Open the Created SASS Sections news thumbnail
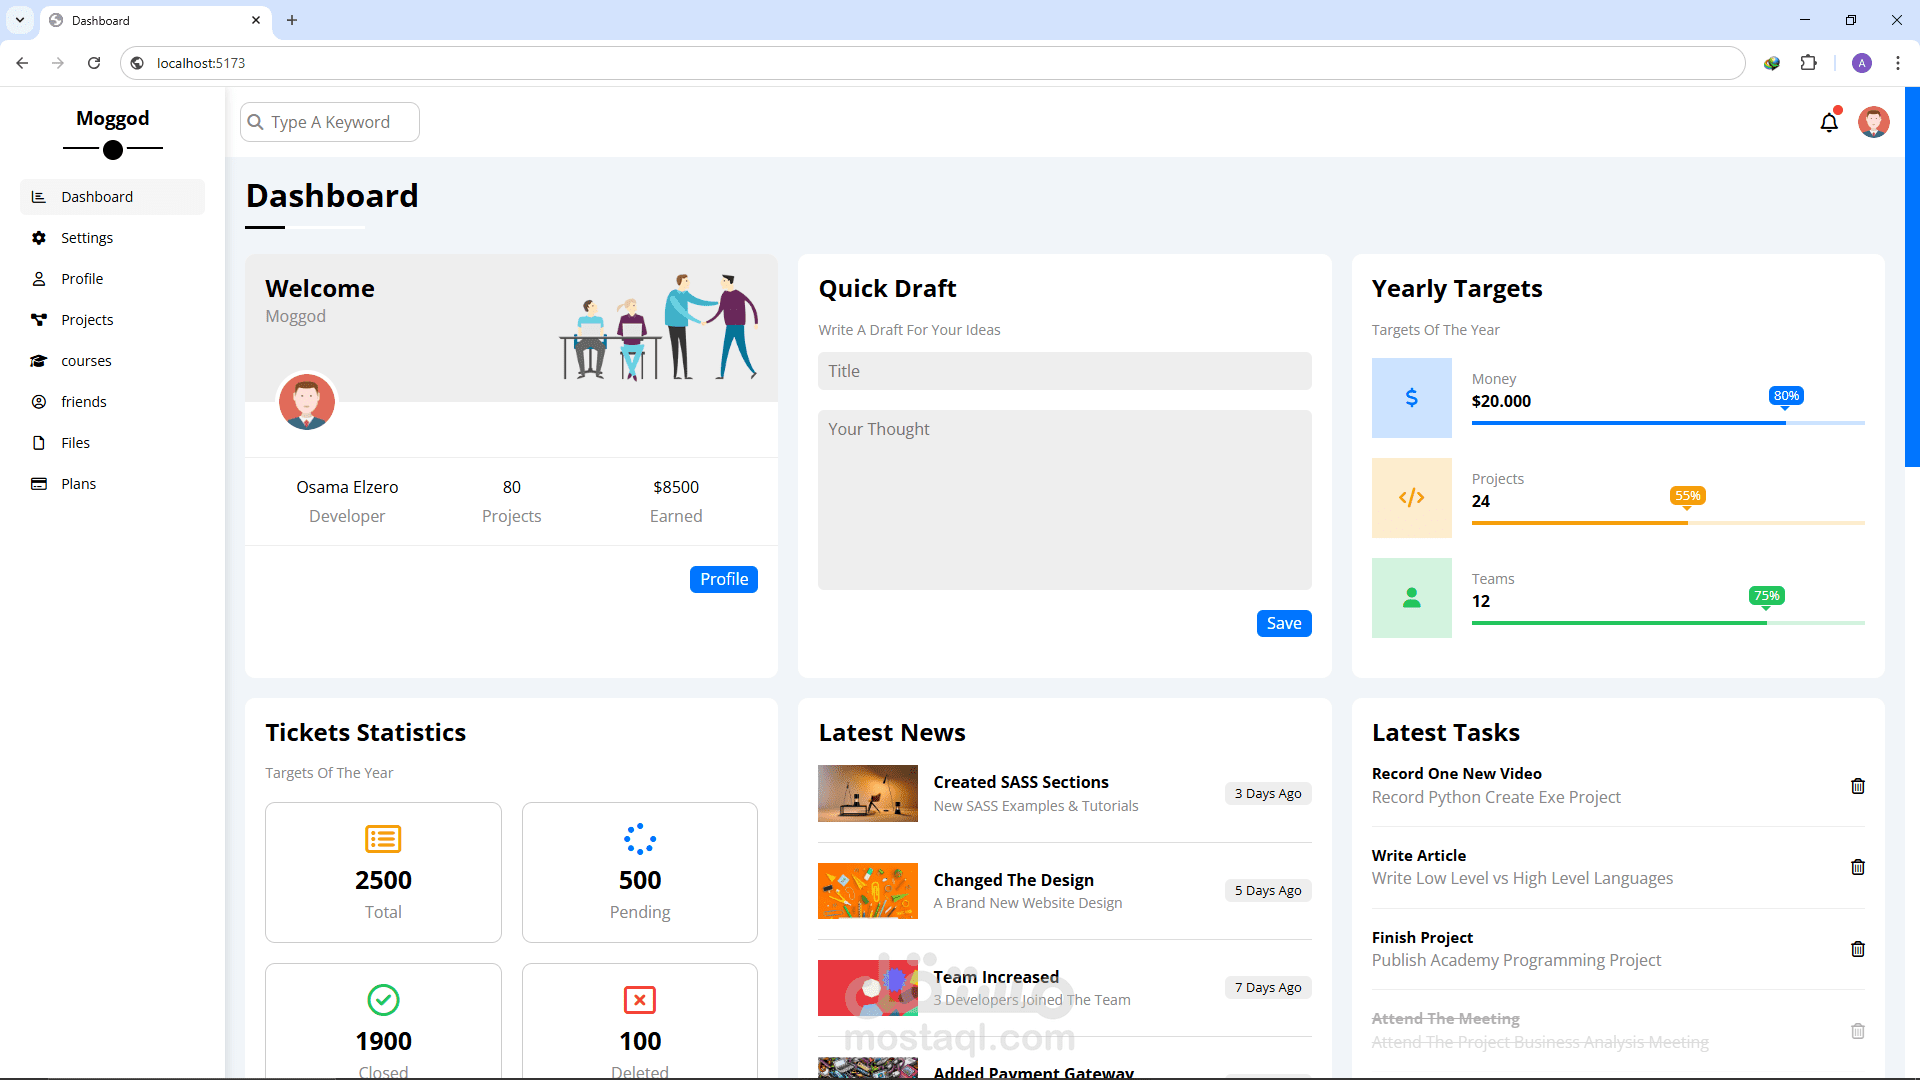Screen dimensions: 1920x1080 tap(867, 793)
